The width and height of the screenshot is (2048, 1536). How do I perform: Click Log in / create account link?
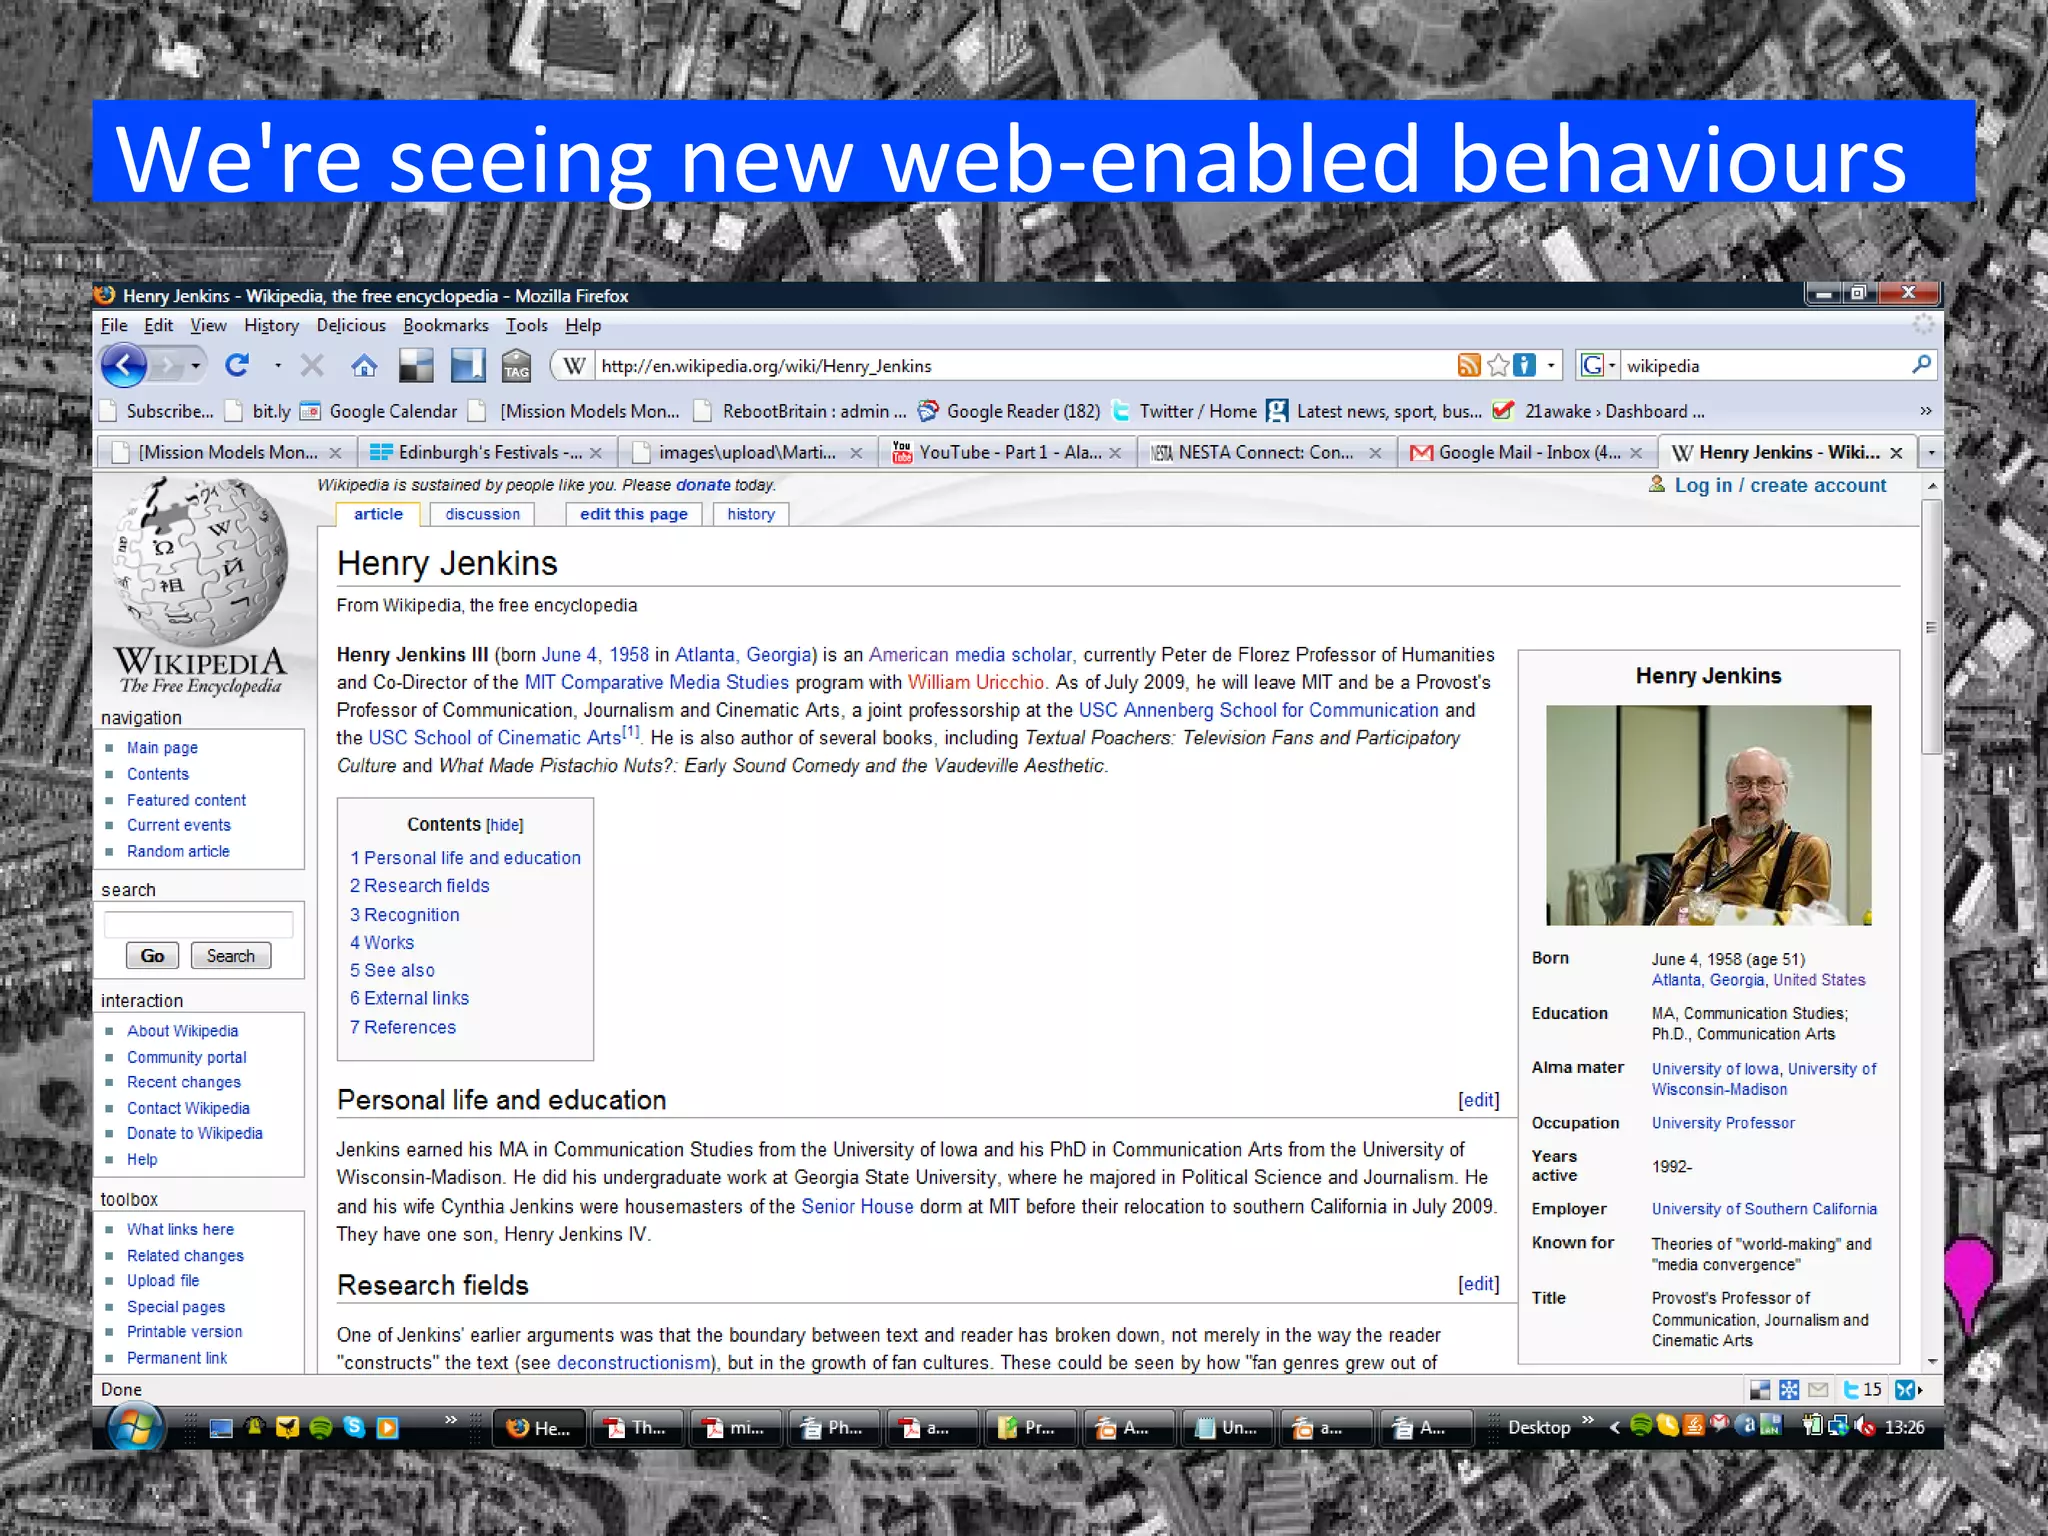pos(1780,485)
